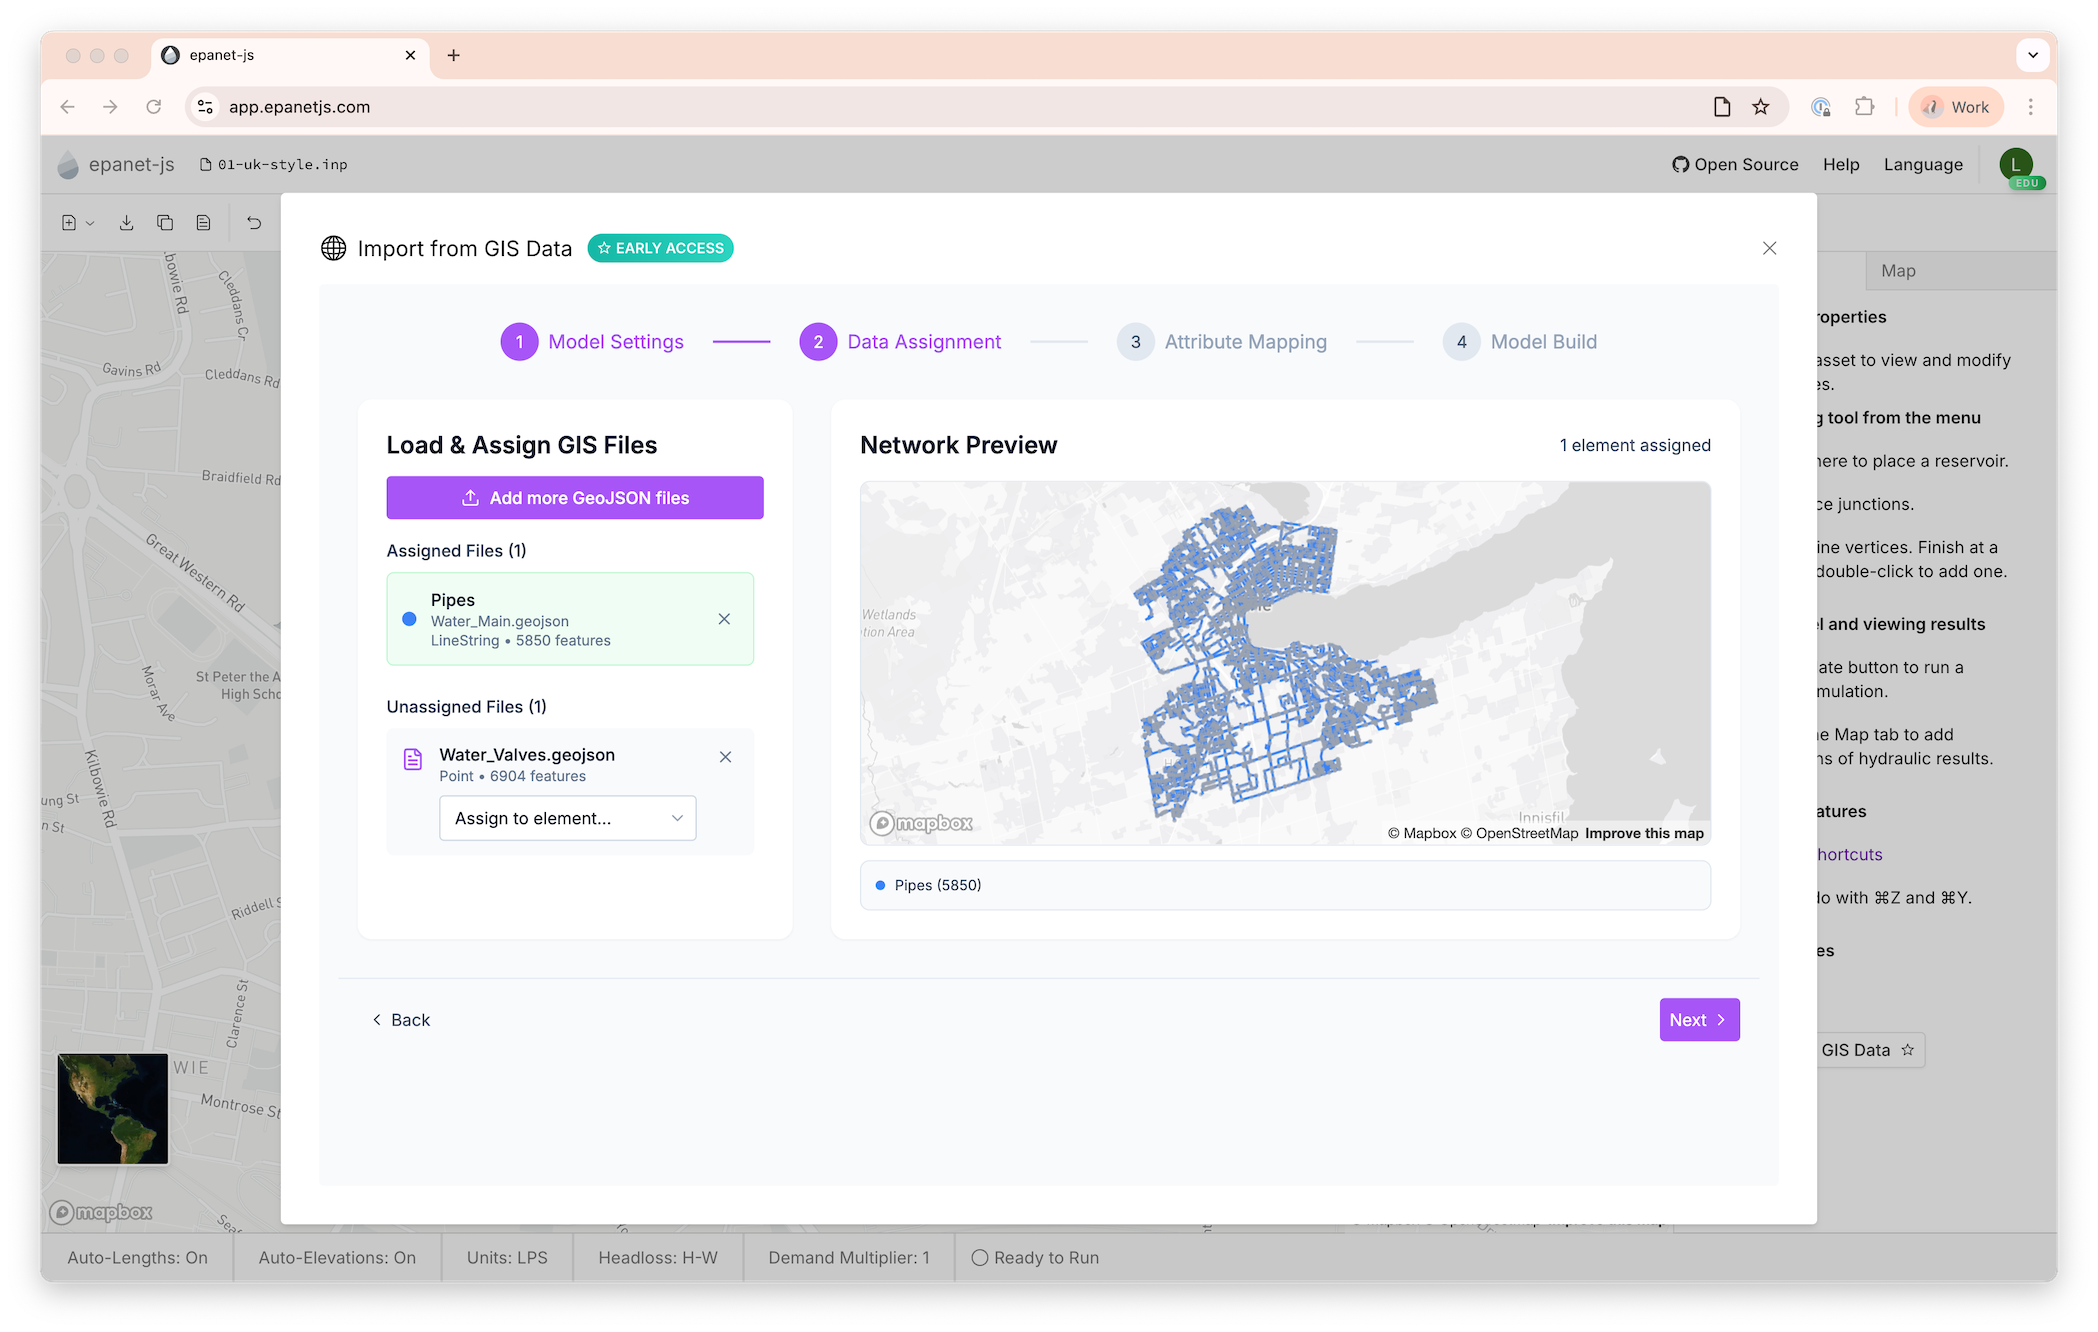Image resolution: width=2098 pixels, height=1332 pixels.
Task: Open the Assign to element dropdown
Action: [567, 818]
